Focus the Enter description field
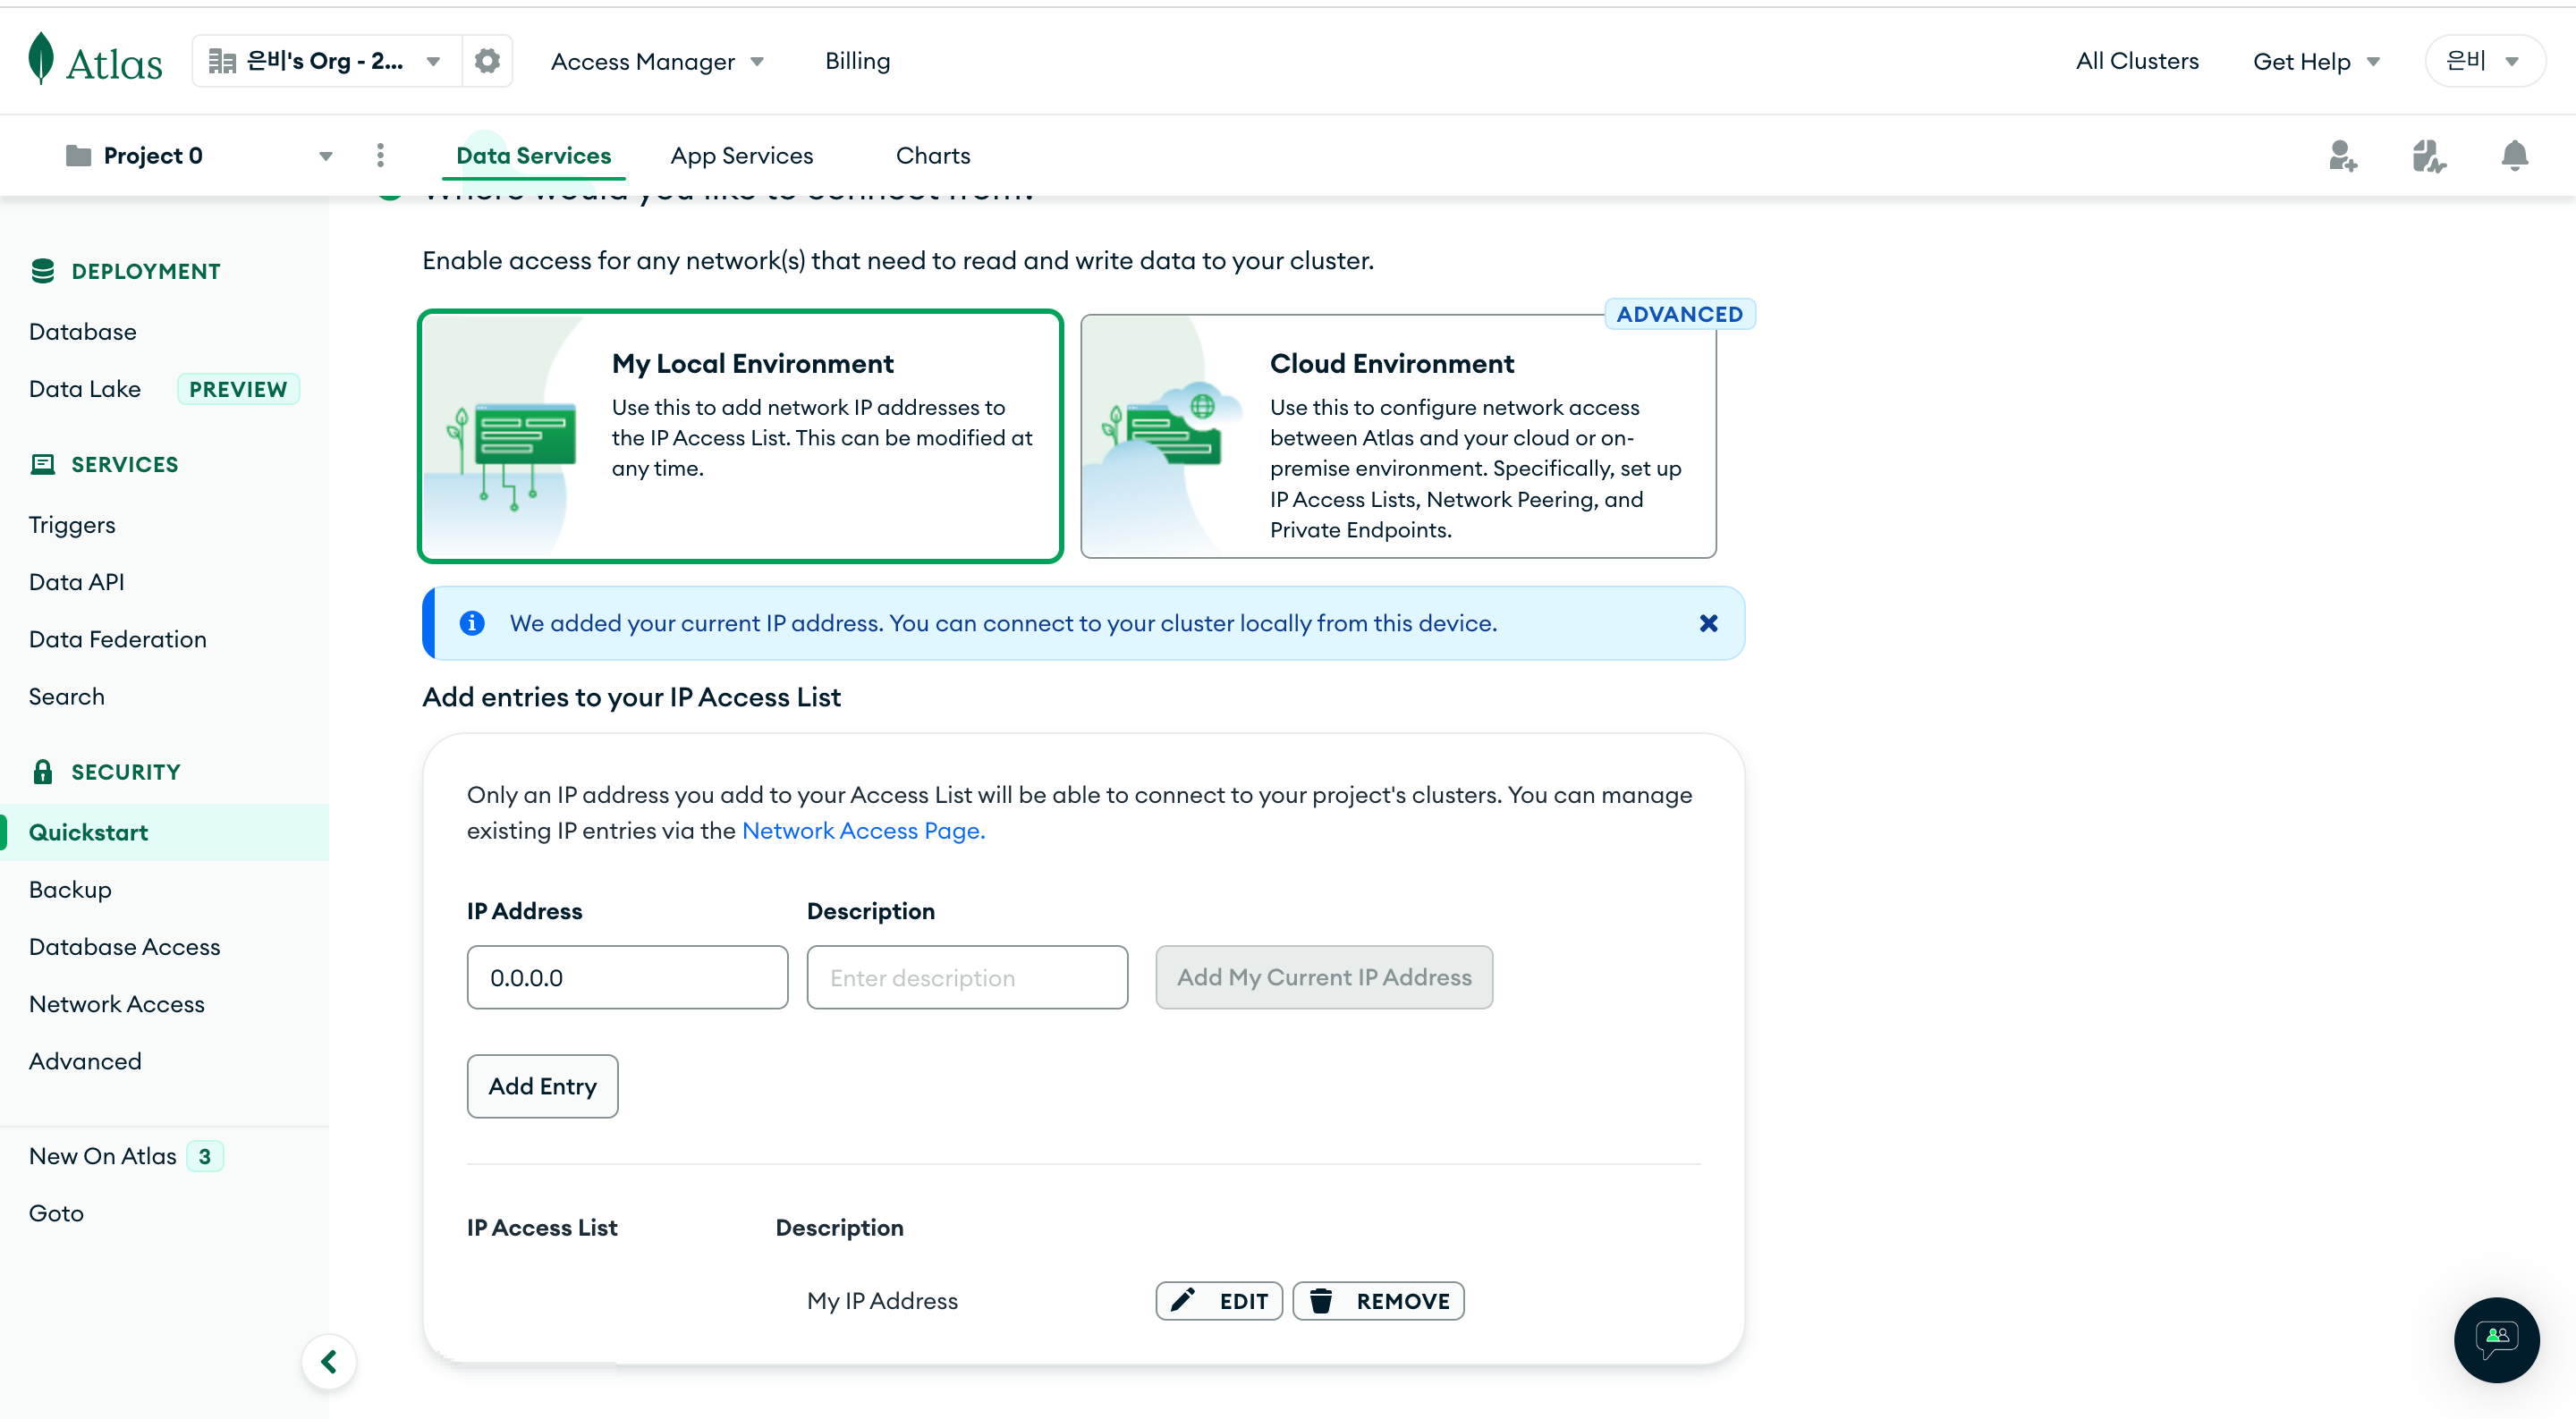Viewport: 2576px width, 1419px height. pyautogui.click(x=967, y=977)
